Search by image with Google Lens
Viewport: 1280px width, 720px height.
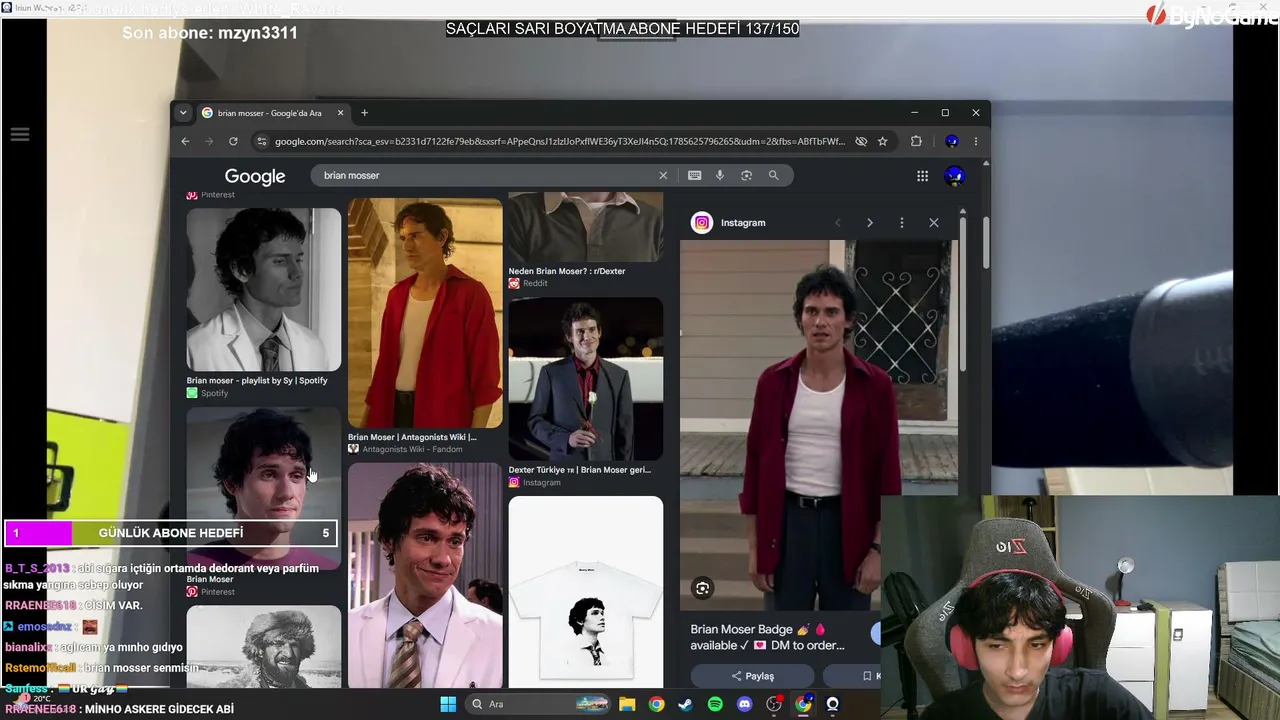[x=746, y=176]
